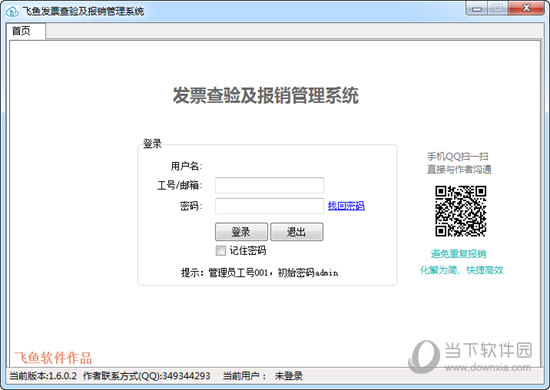Screen dimensions: 550x390
Task: Enable the 记住密码 checkbox
Action: [x=221, y=250]
